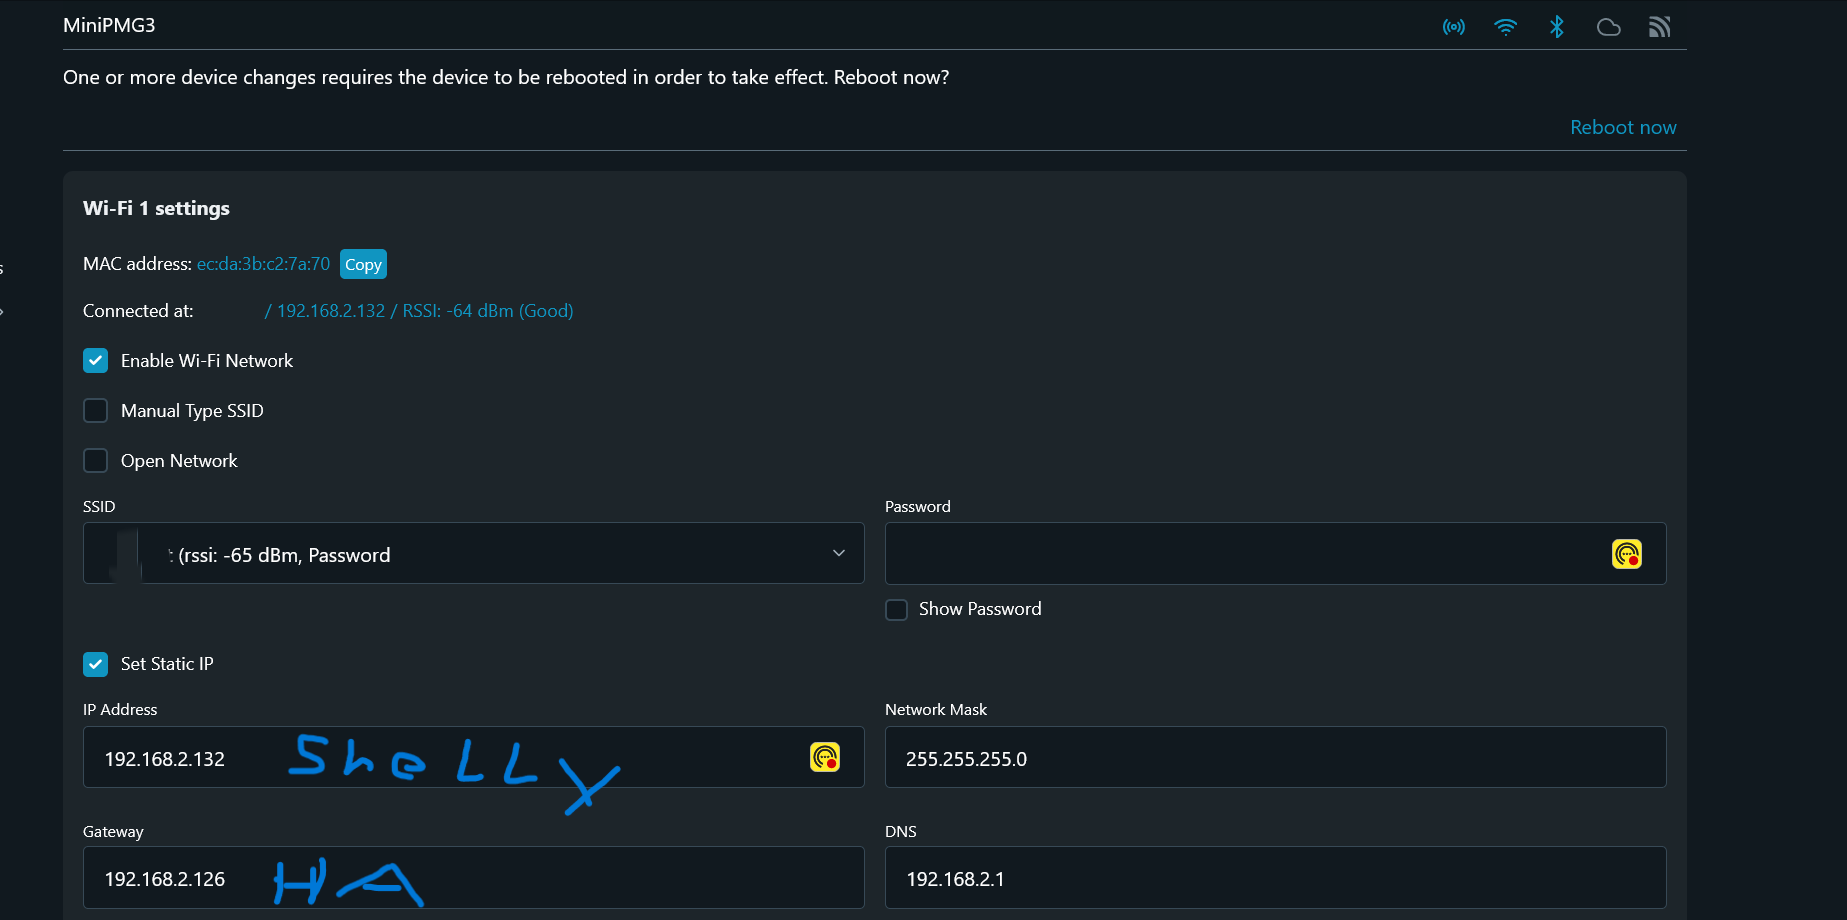The width and height of the screenshot is (1847, 920).
Task: Click the RSS feed status icon
Action: [x=1659, y=27]
